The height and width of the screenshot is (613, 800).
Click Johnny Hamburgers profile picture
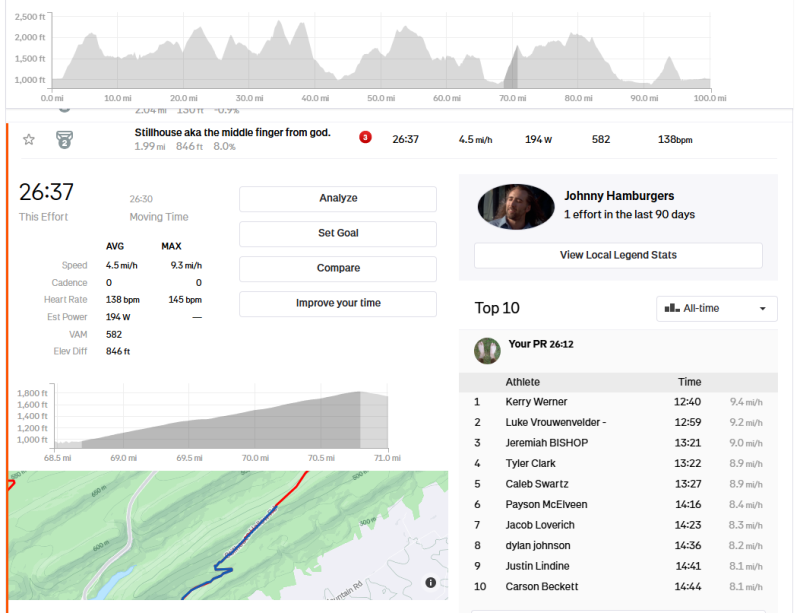[x=516, y=206]
